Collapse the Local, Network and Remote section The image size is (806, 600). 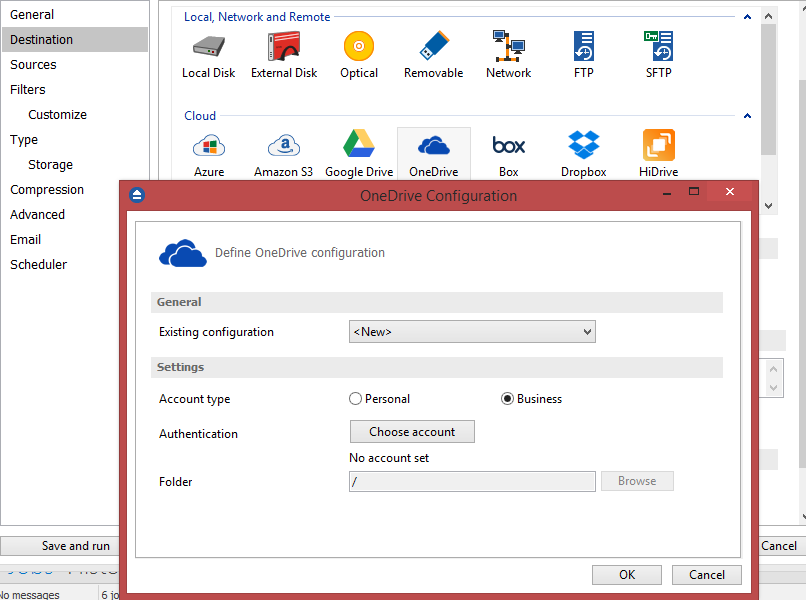[747, 17]
